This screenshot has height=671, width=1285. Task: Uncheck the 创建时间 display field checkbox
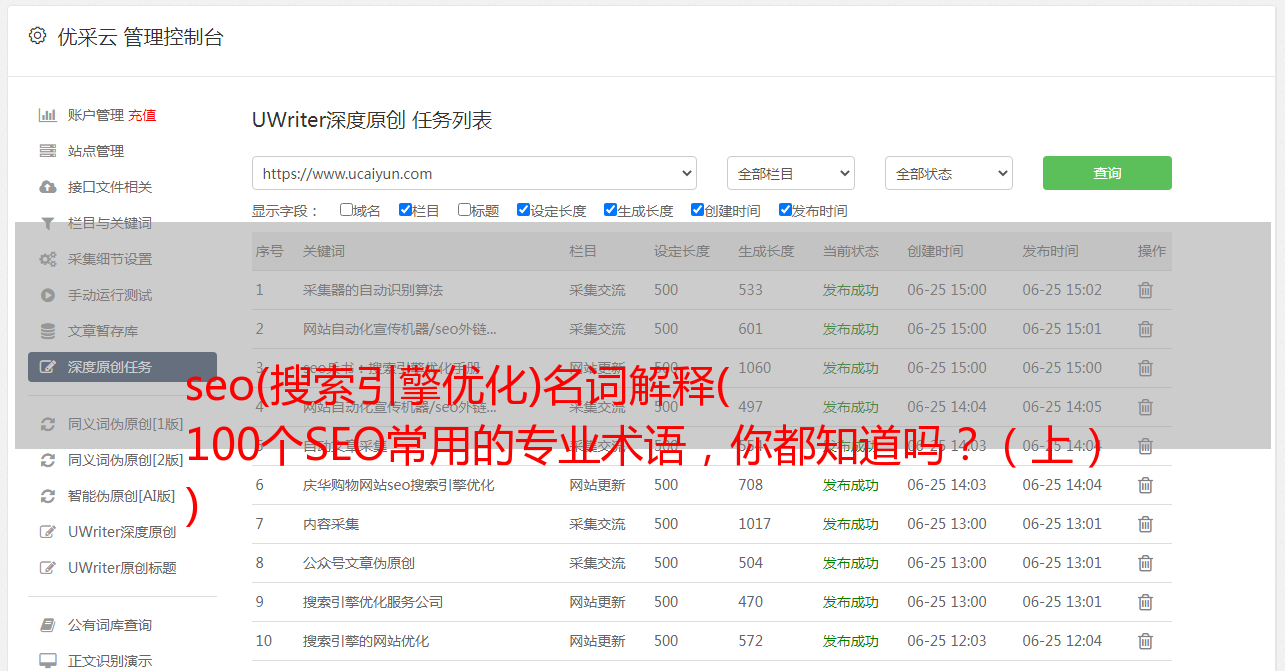click(697, 210)
